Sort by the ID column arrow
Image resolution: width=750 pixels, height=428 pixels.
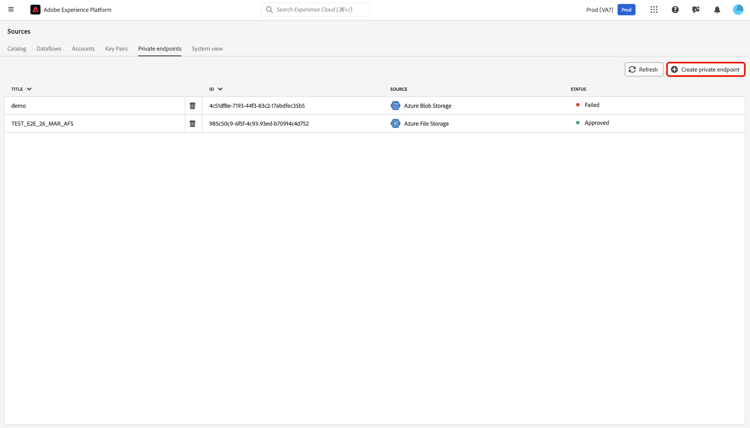[220, 89]
